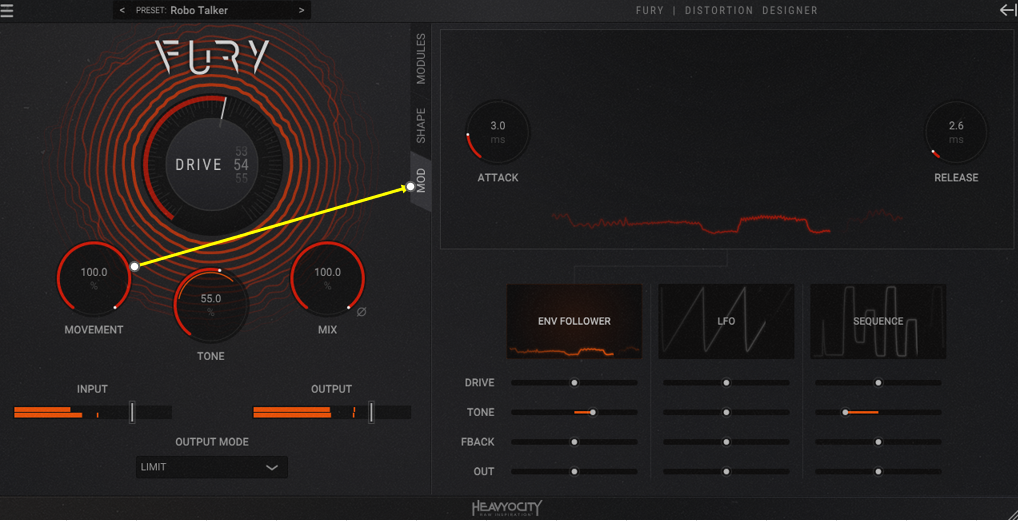The height and width of the screenshot is (521, 1018).
Task: Click the INPUT level slider handle
Action: coord(132,413)
